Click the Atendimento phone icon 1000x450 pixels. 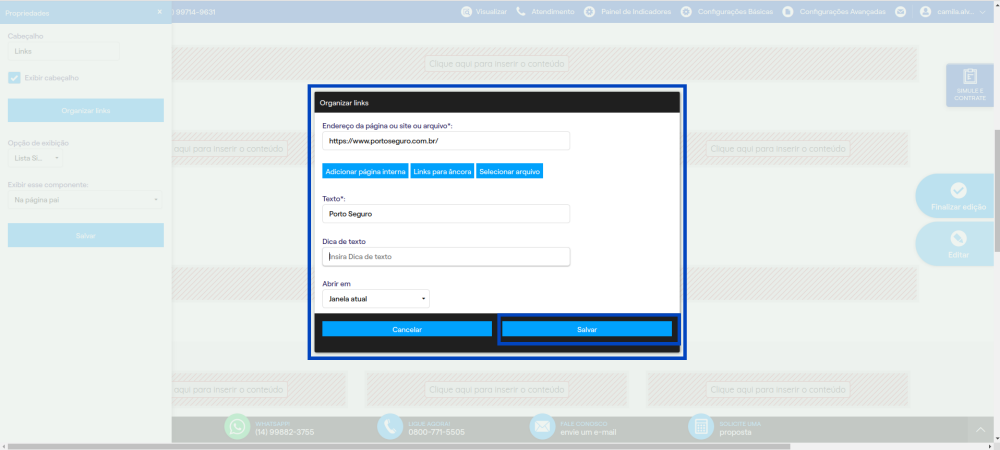coord(520,11)
